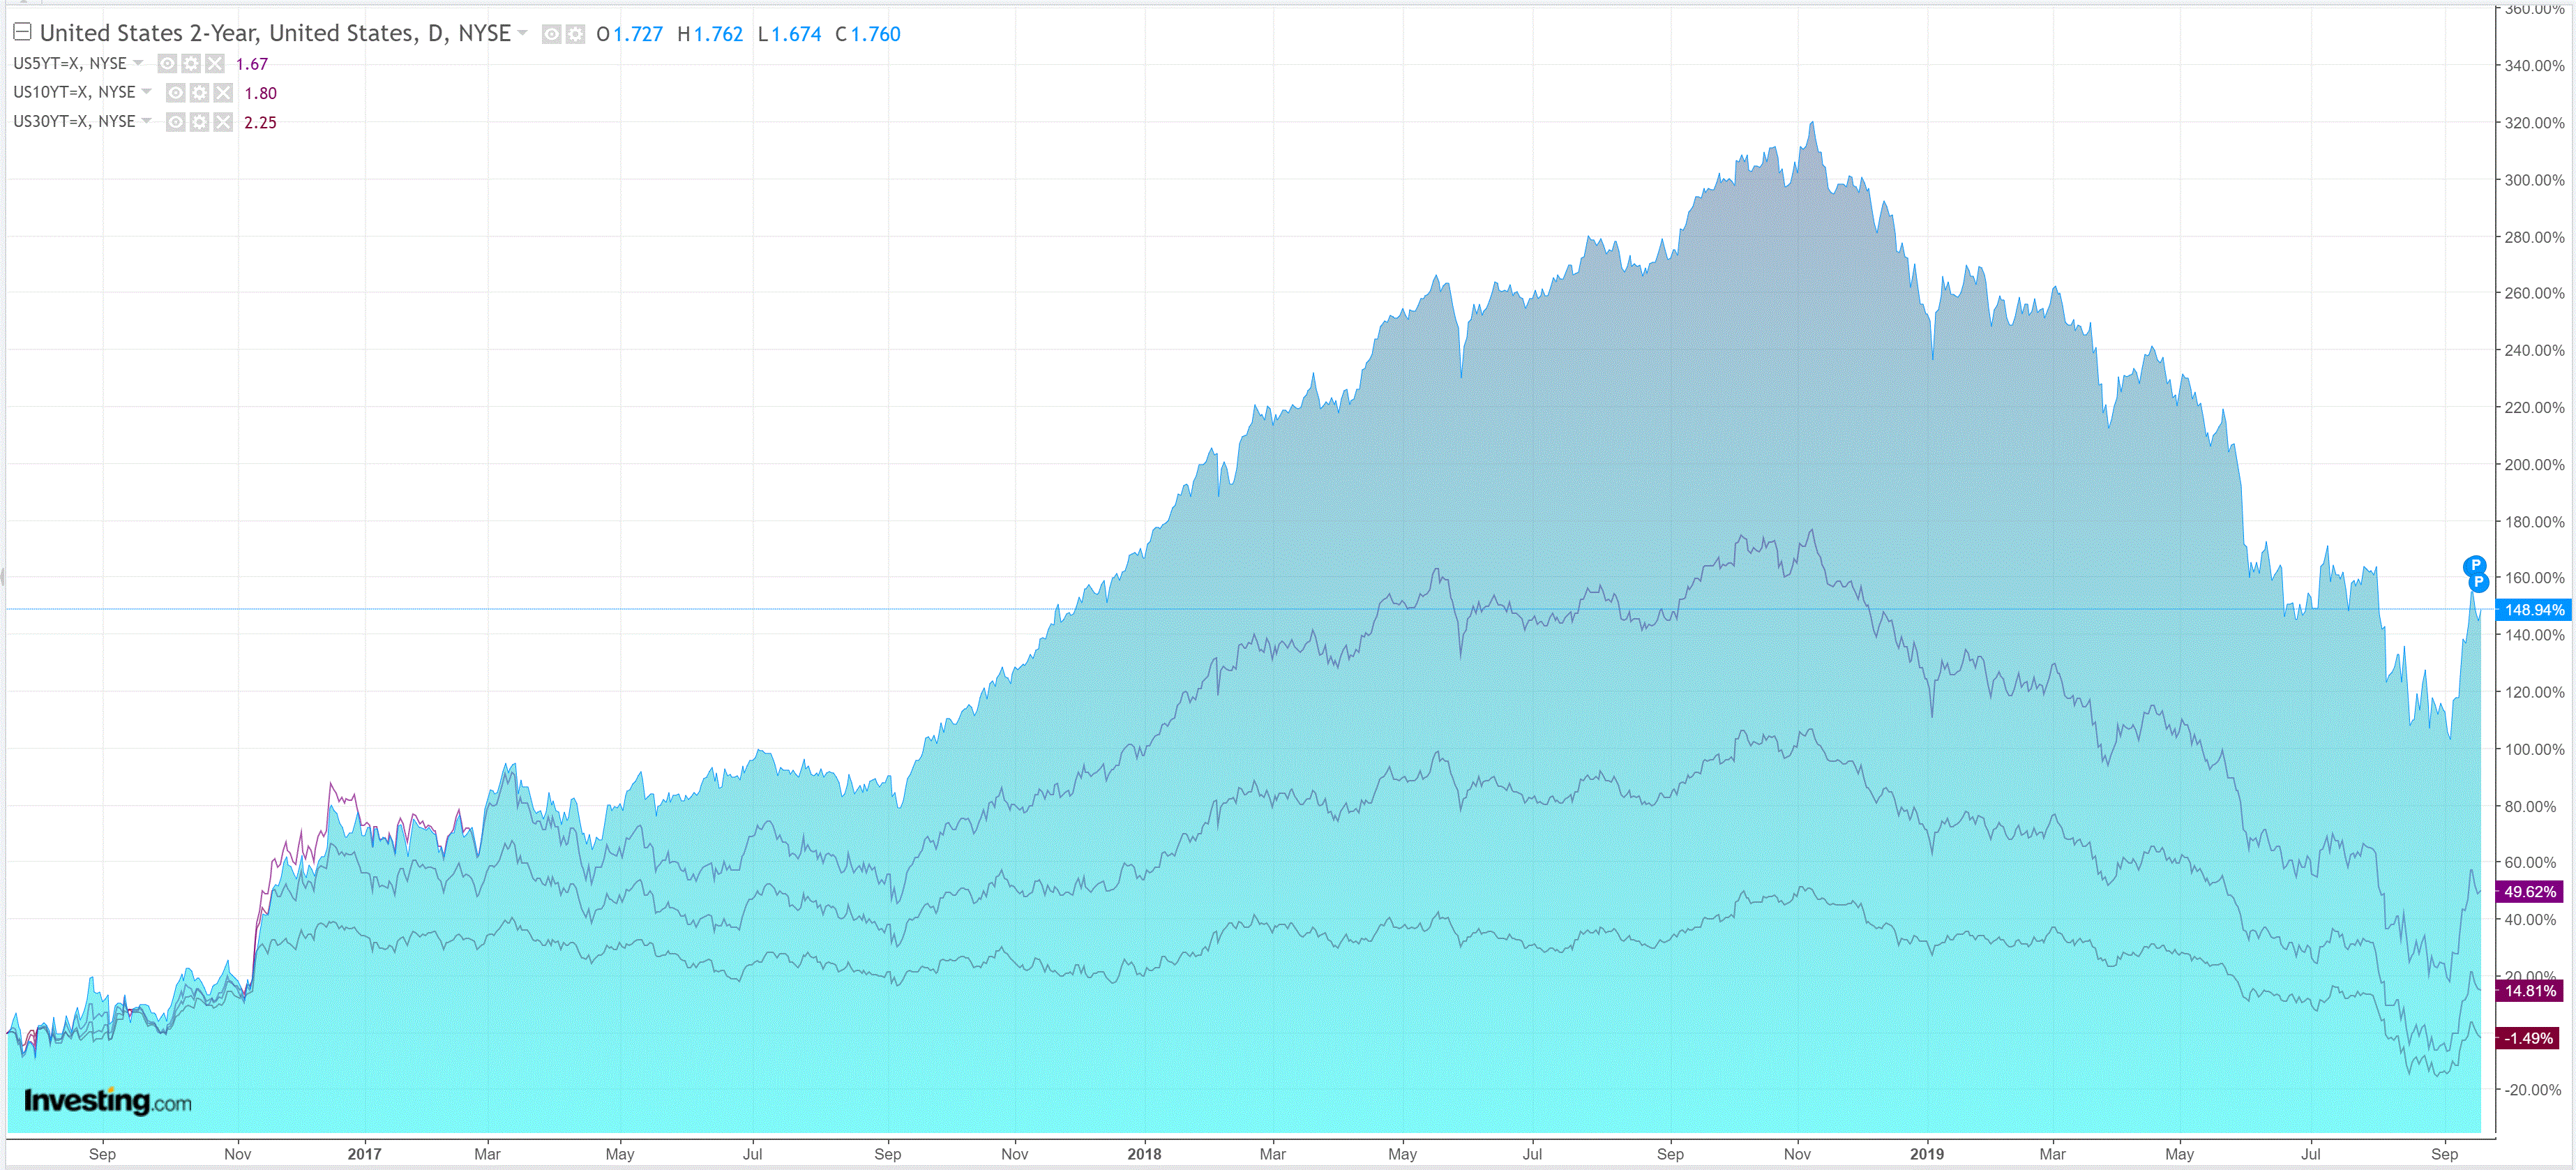The image size is (2576, 1170).
Task: Hide the US30YT=X series with eye icon
Action: point(175,122)
